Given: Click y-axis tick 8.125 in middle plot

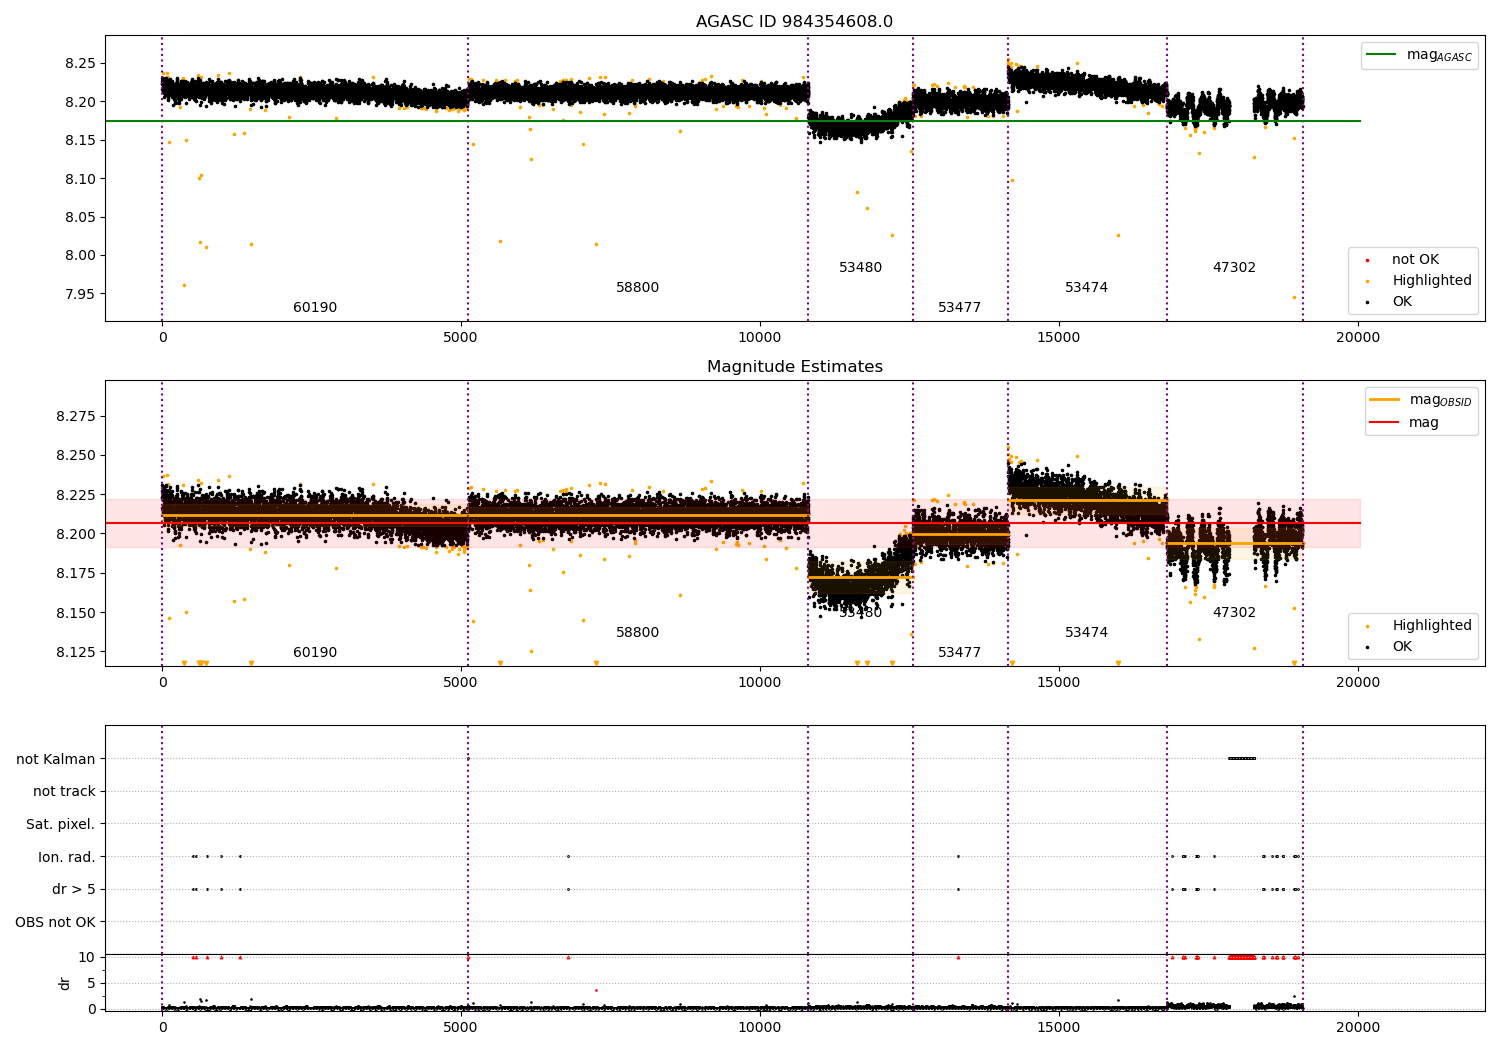Looking at the screenshot, I should 76,652.
